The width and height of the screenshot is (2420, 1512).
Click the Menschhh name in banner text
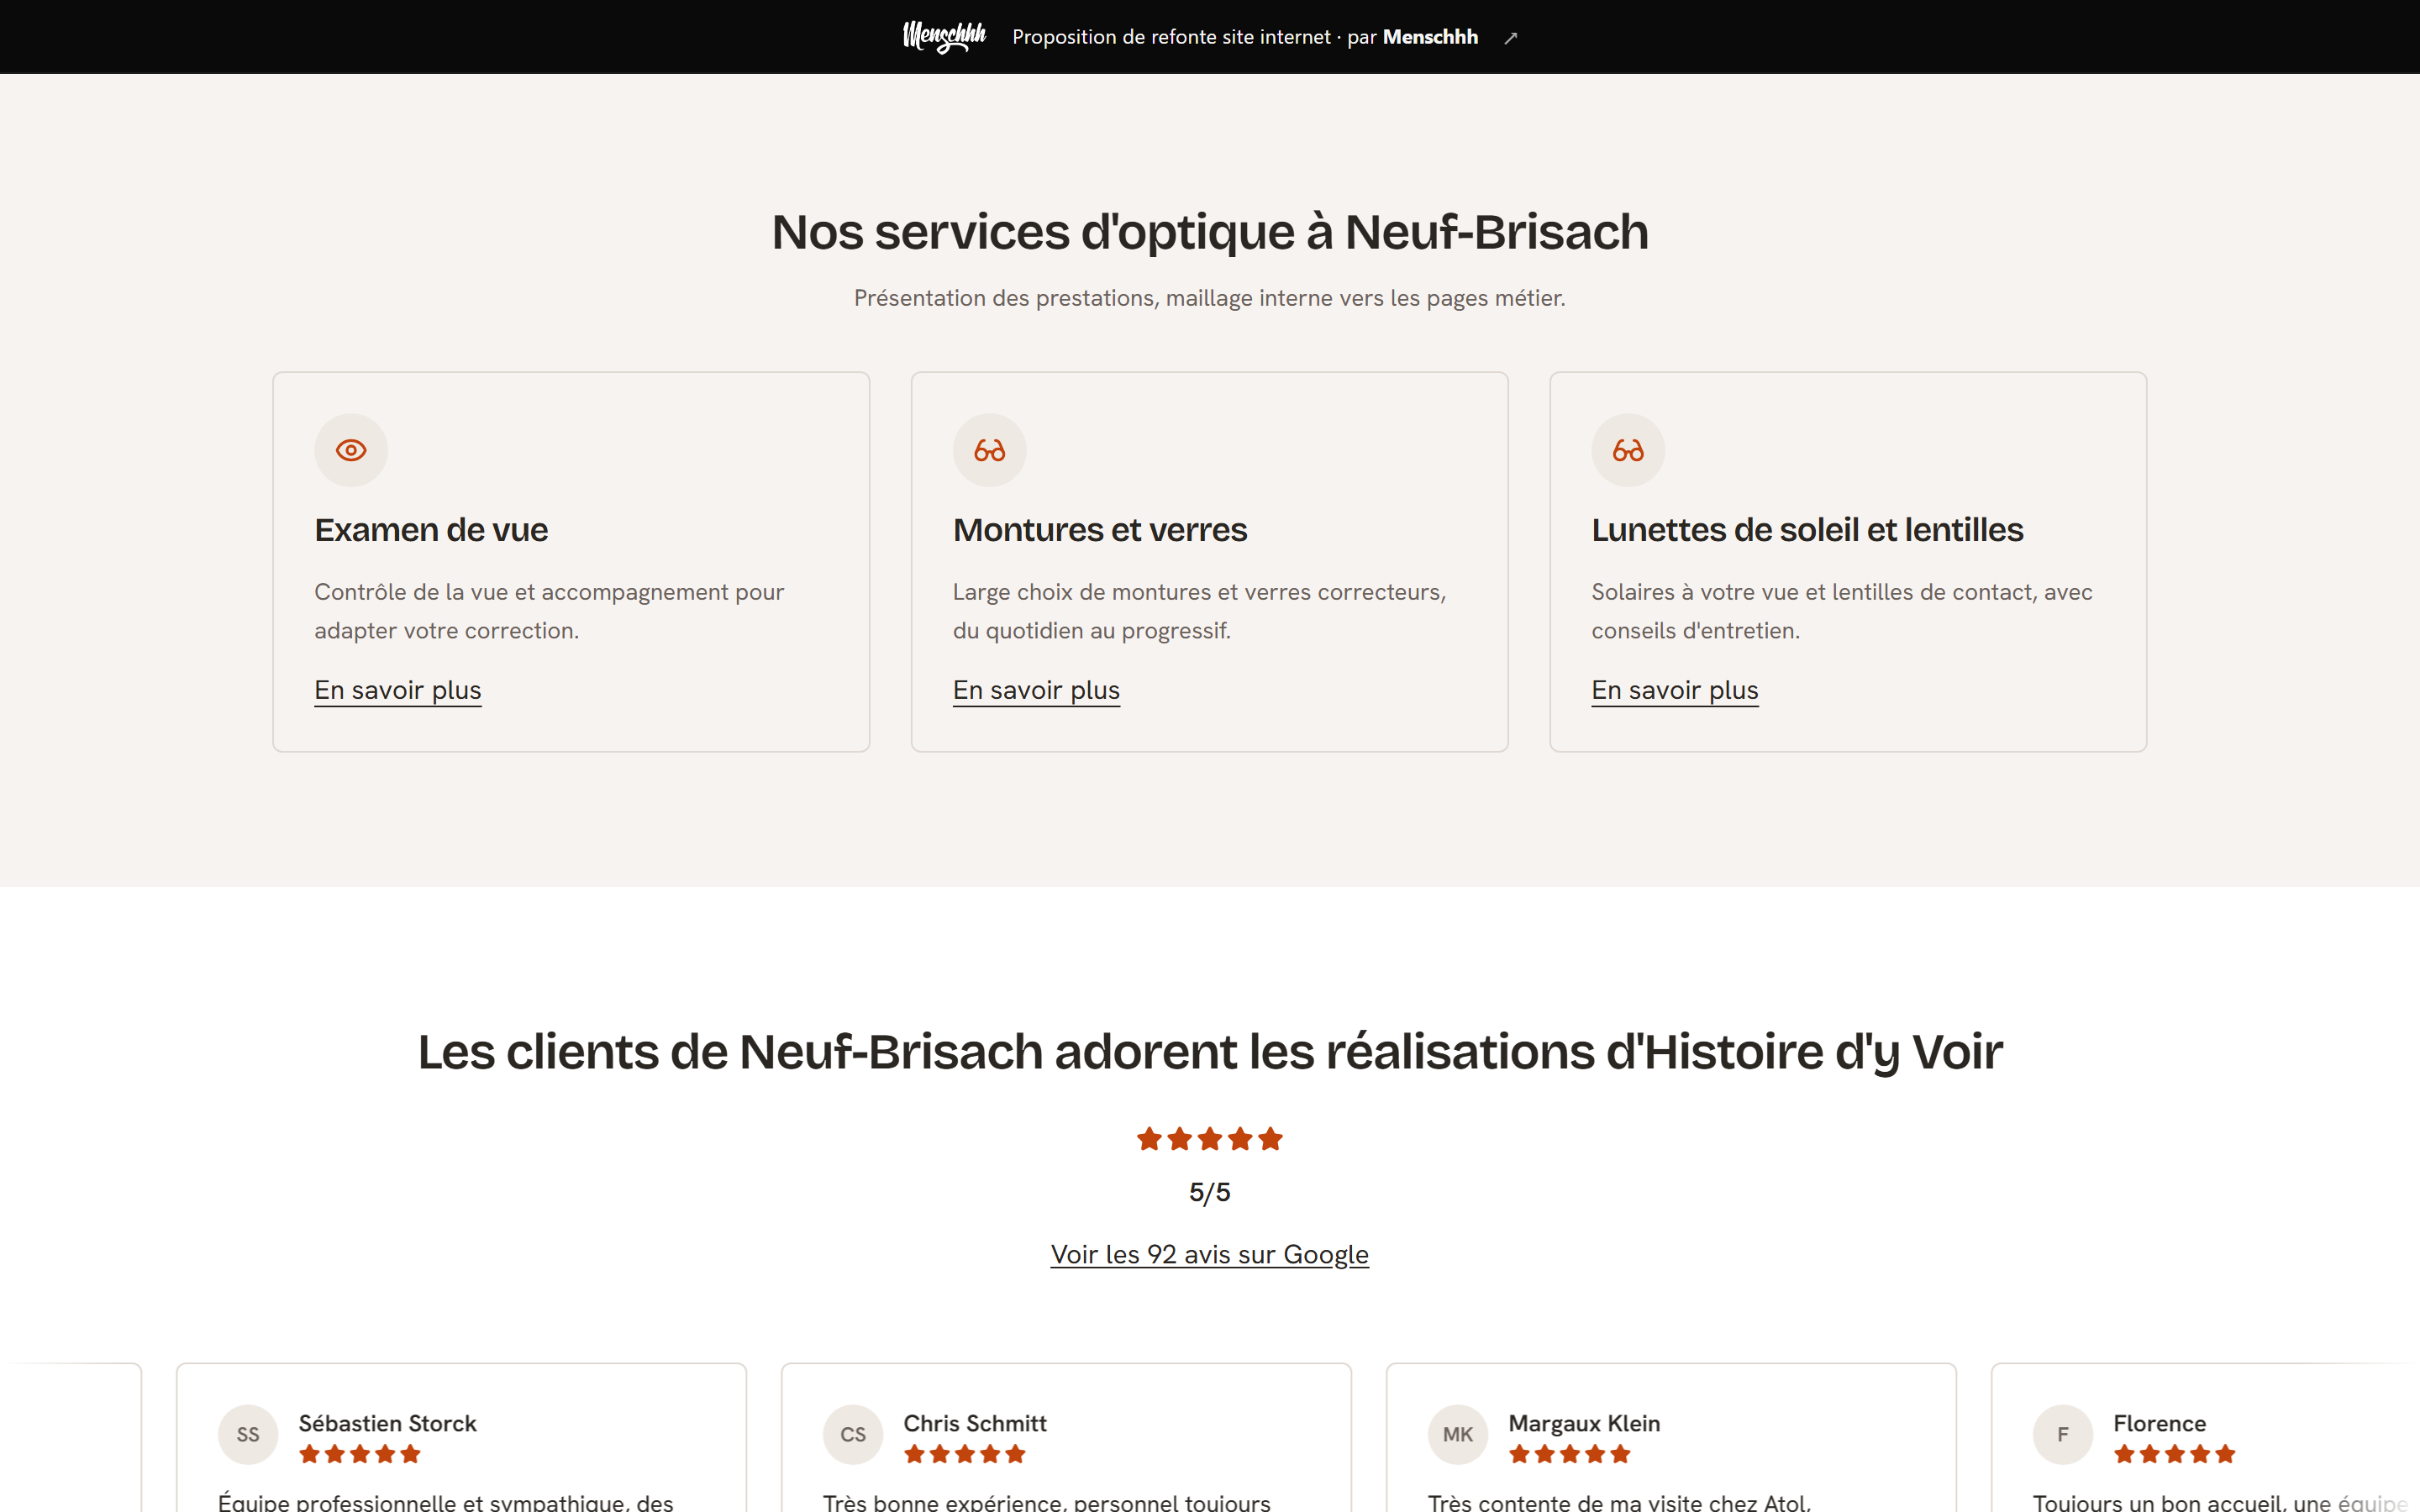coord(1430,37)
